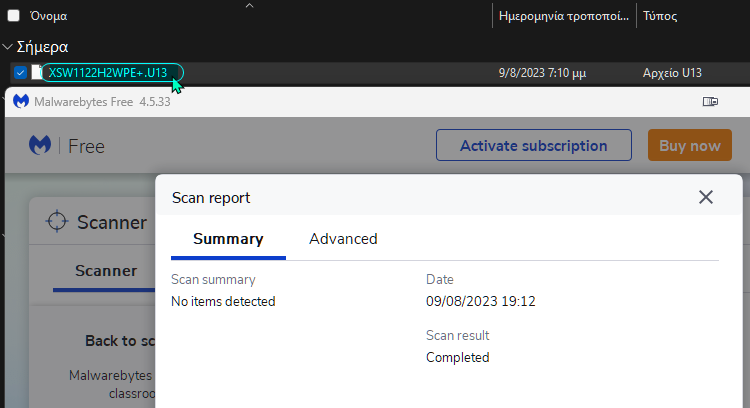Sort by the Ημερομηνία τροποποί... column header
The height and width of the screenshot is (408, 750).
coord(564,16)
